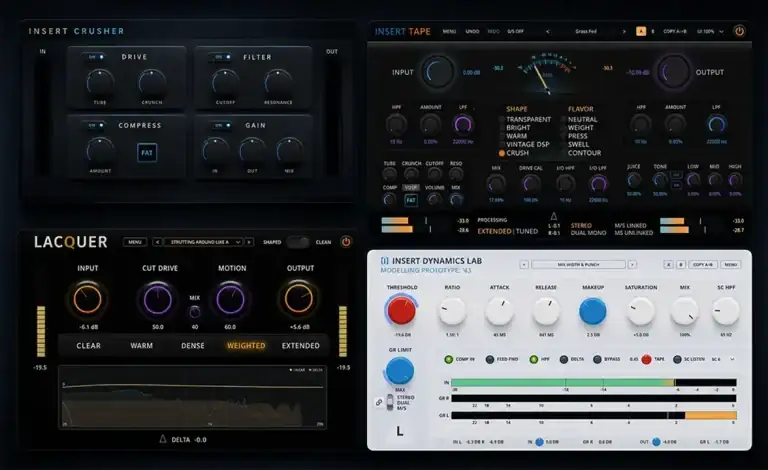Click the Dynamics Lab preset name field
Screen dimensions: 768x470
coord(578,264)
